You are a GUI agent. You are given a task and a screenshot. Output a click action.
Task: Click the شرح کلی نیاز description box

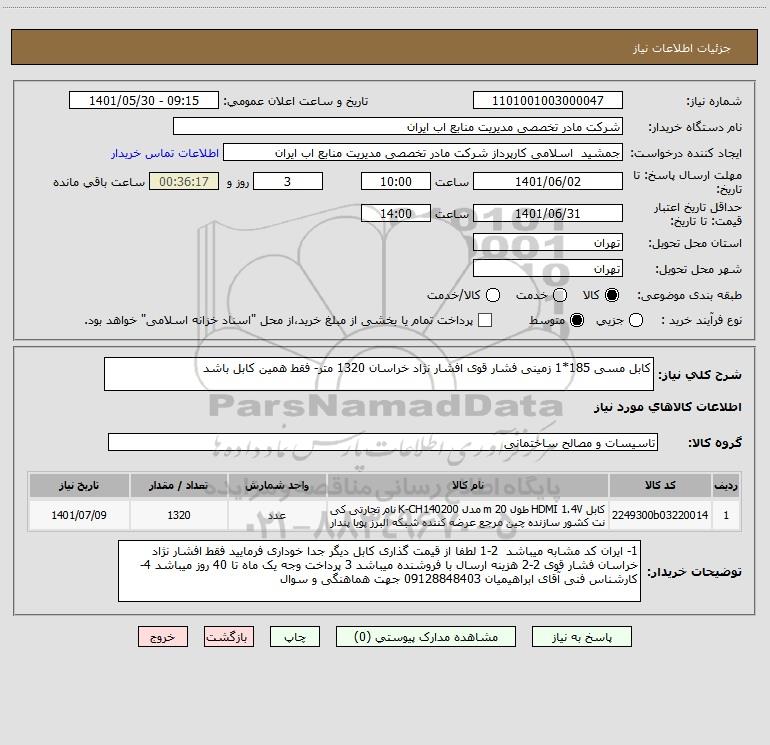(379, 374)
